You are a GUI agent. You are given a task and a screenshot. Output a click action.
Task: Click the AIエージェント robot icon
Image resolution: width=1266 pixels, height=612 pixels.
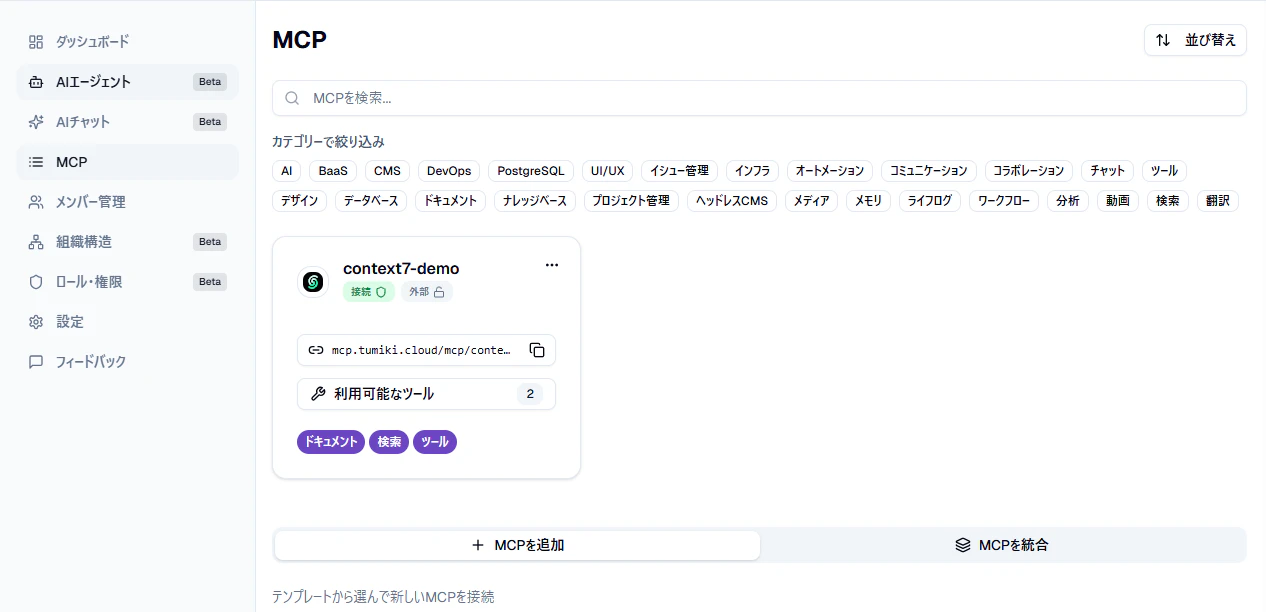pyautogui.click(x=36, y=82)
